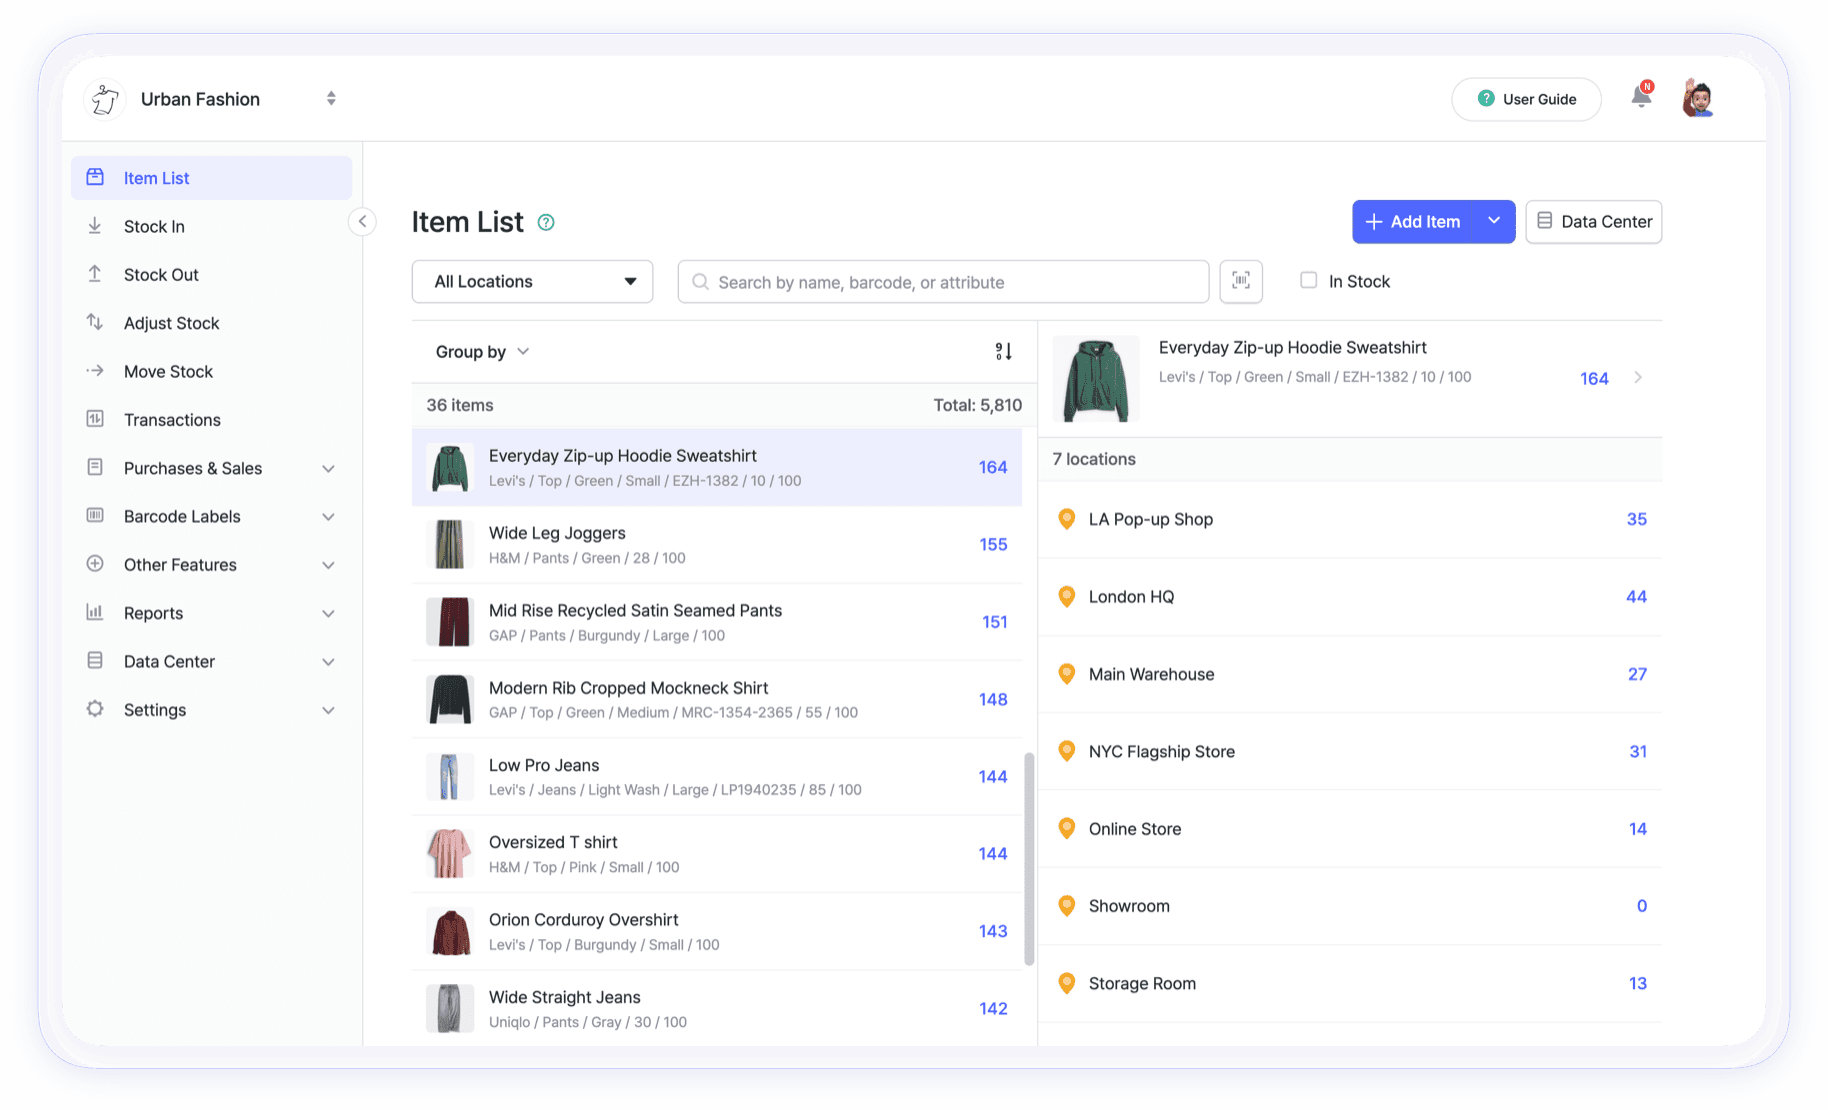The width and height of the screenshot is (1828, 1110).
Task: Select Wide Straight Jeans item
Action: [717, 1008]
